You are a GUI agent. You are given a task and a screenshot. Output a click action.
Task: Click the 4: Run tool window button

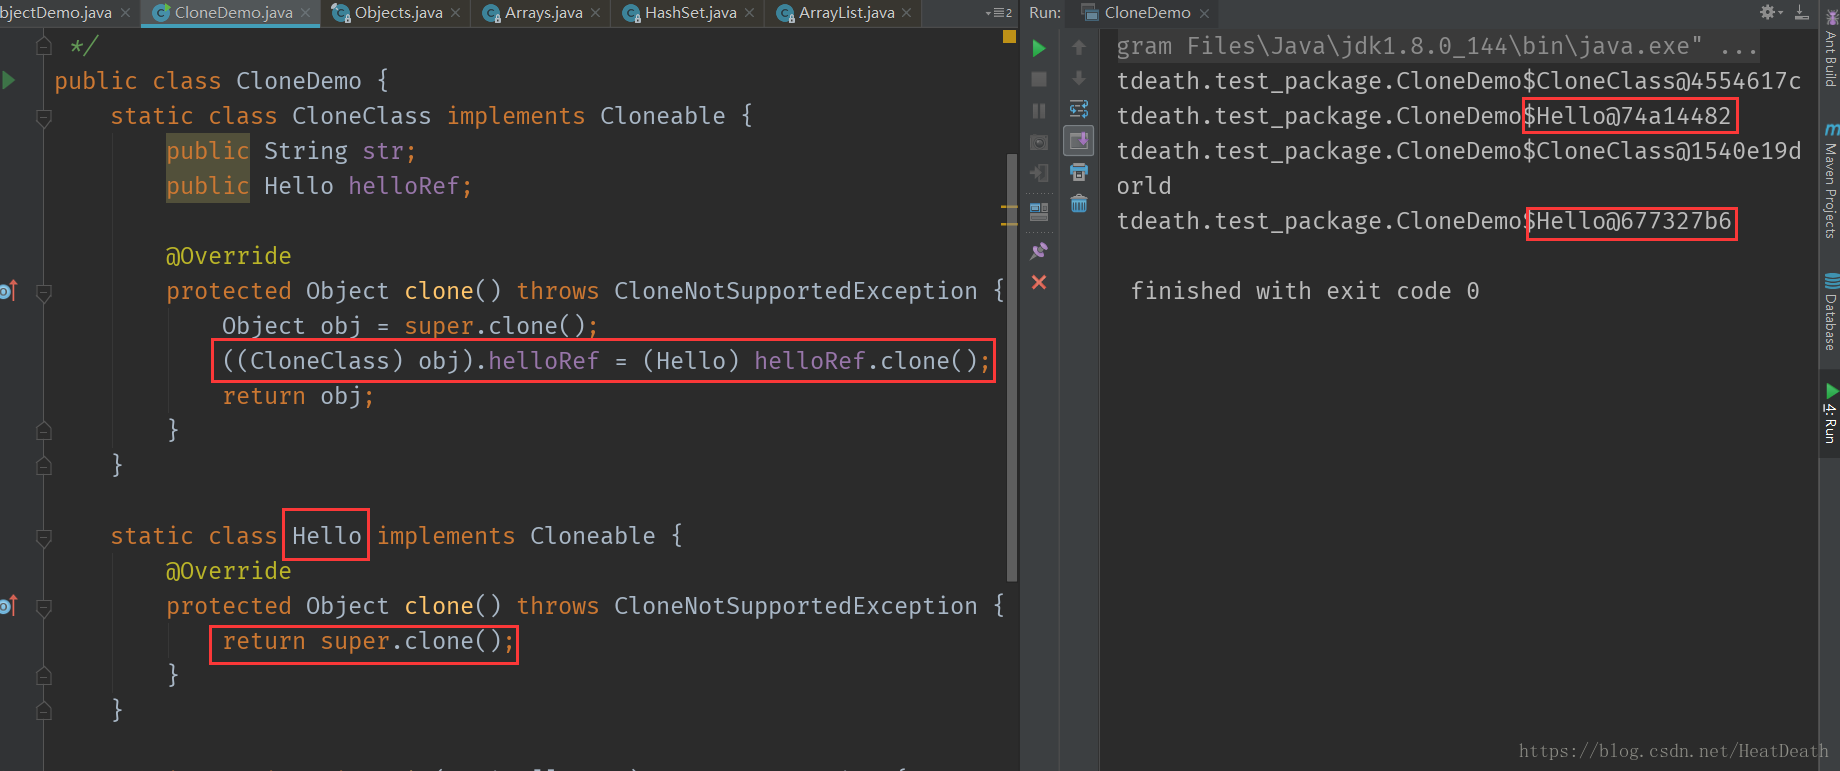pyautogui.click(x=1830, y=413)
